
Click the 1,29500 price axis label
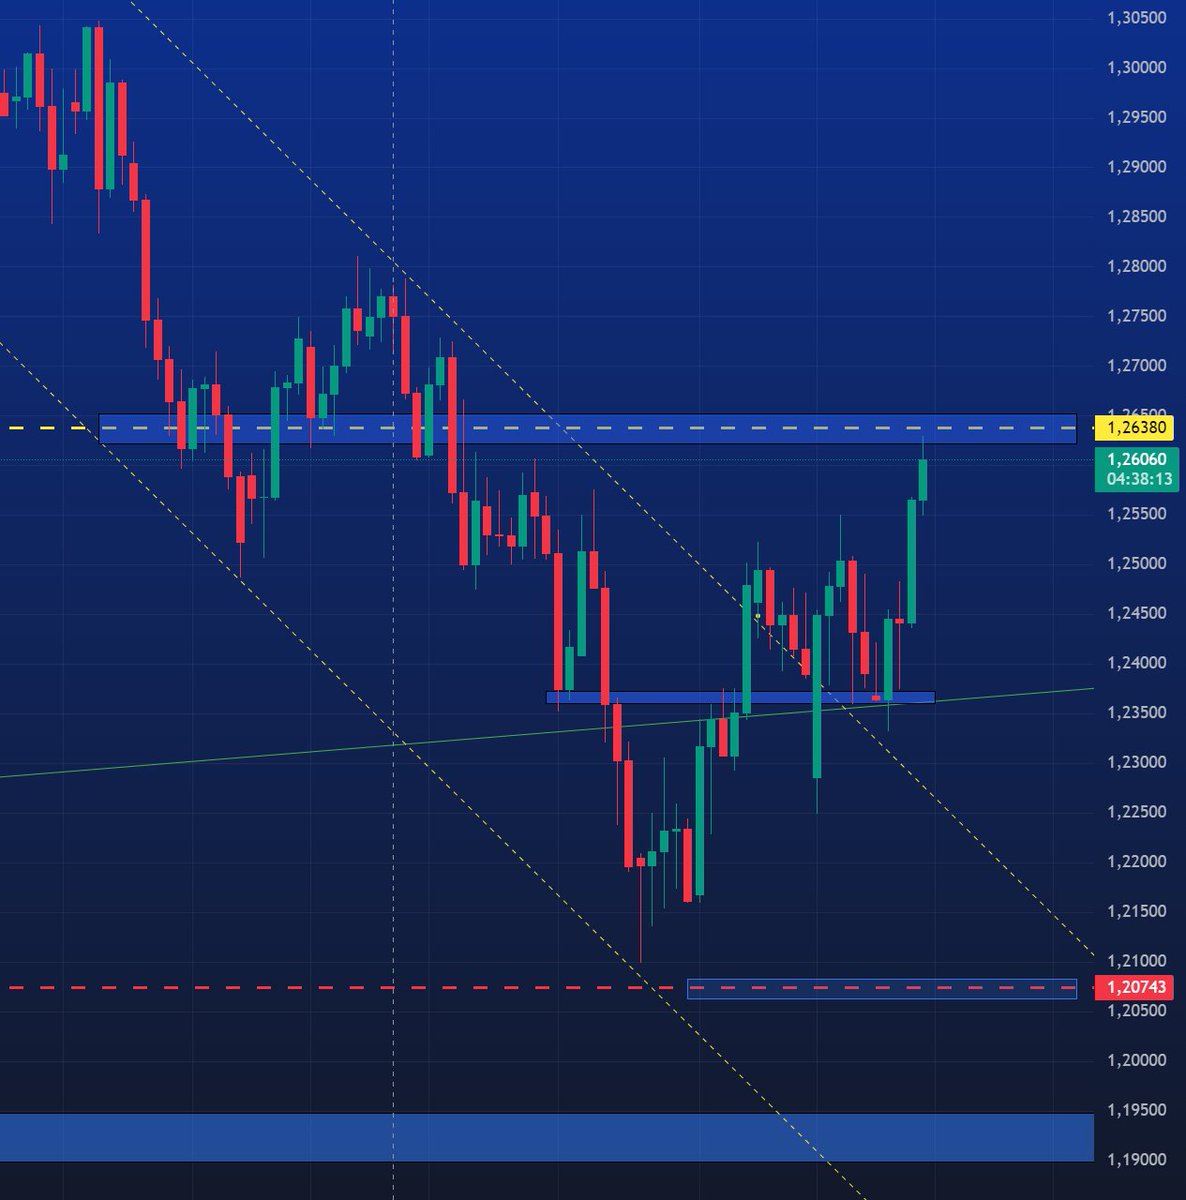pos(1136,117)
